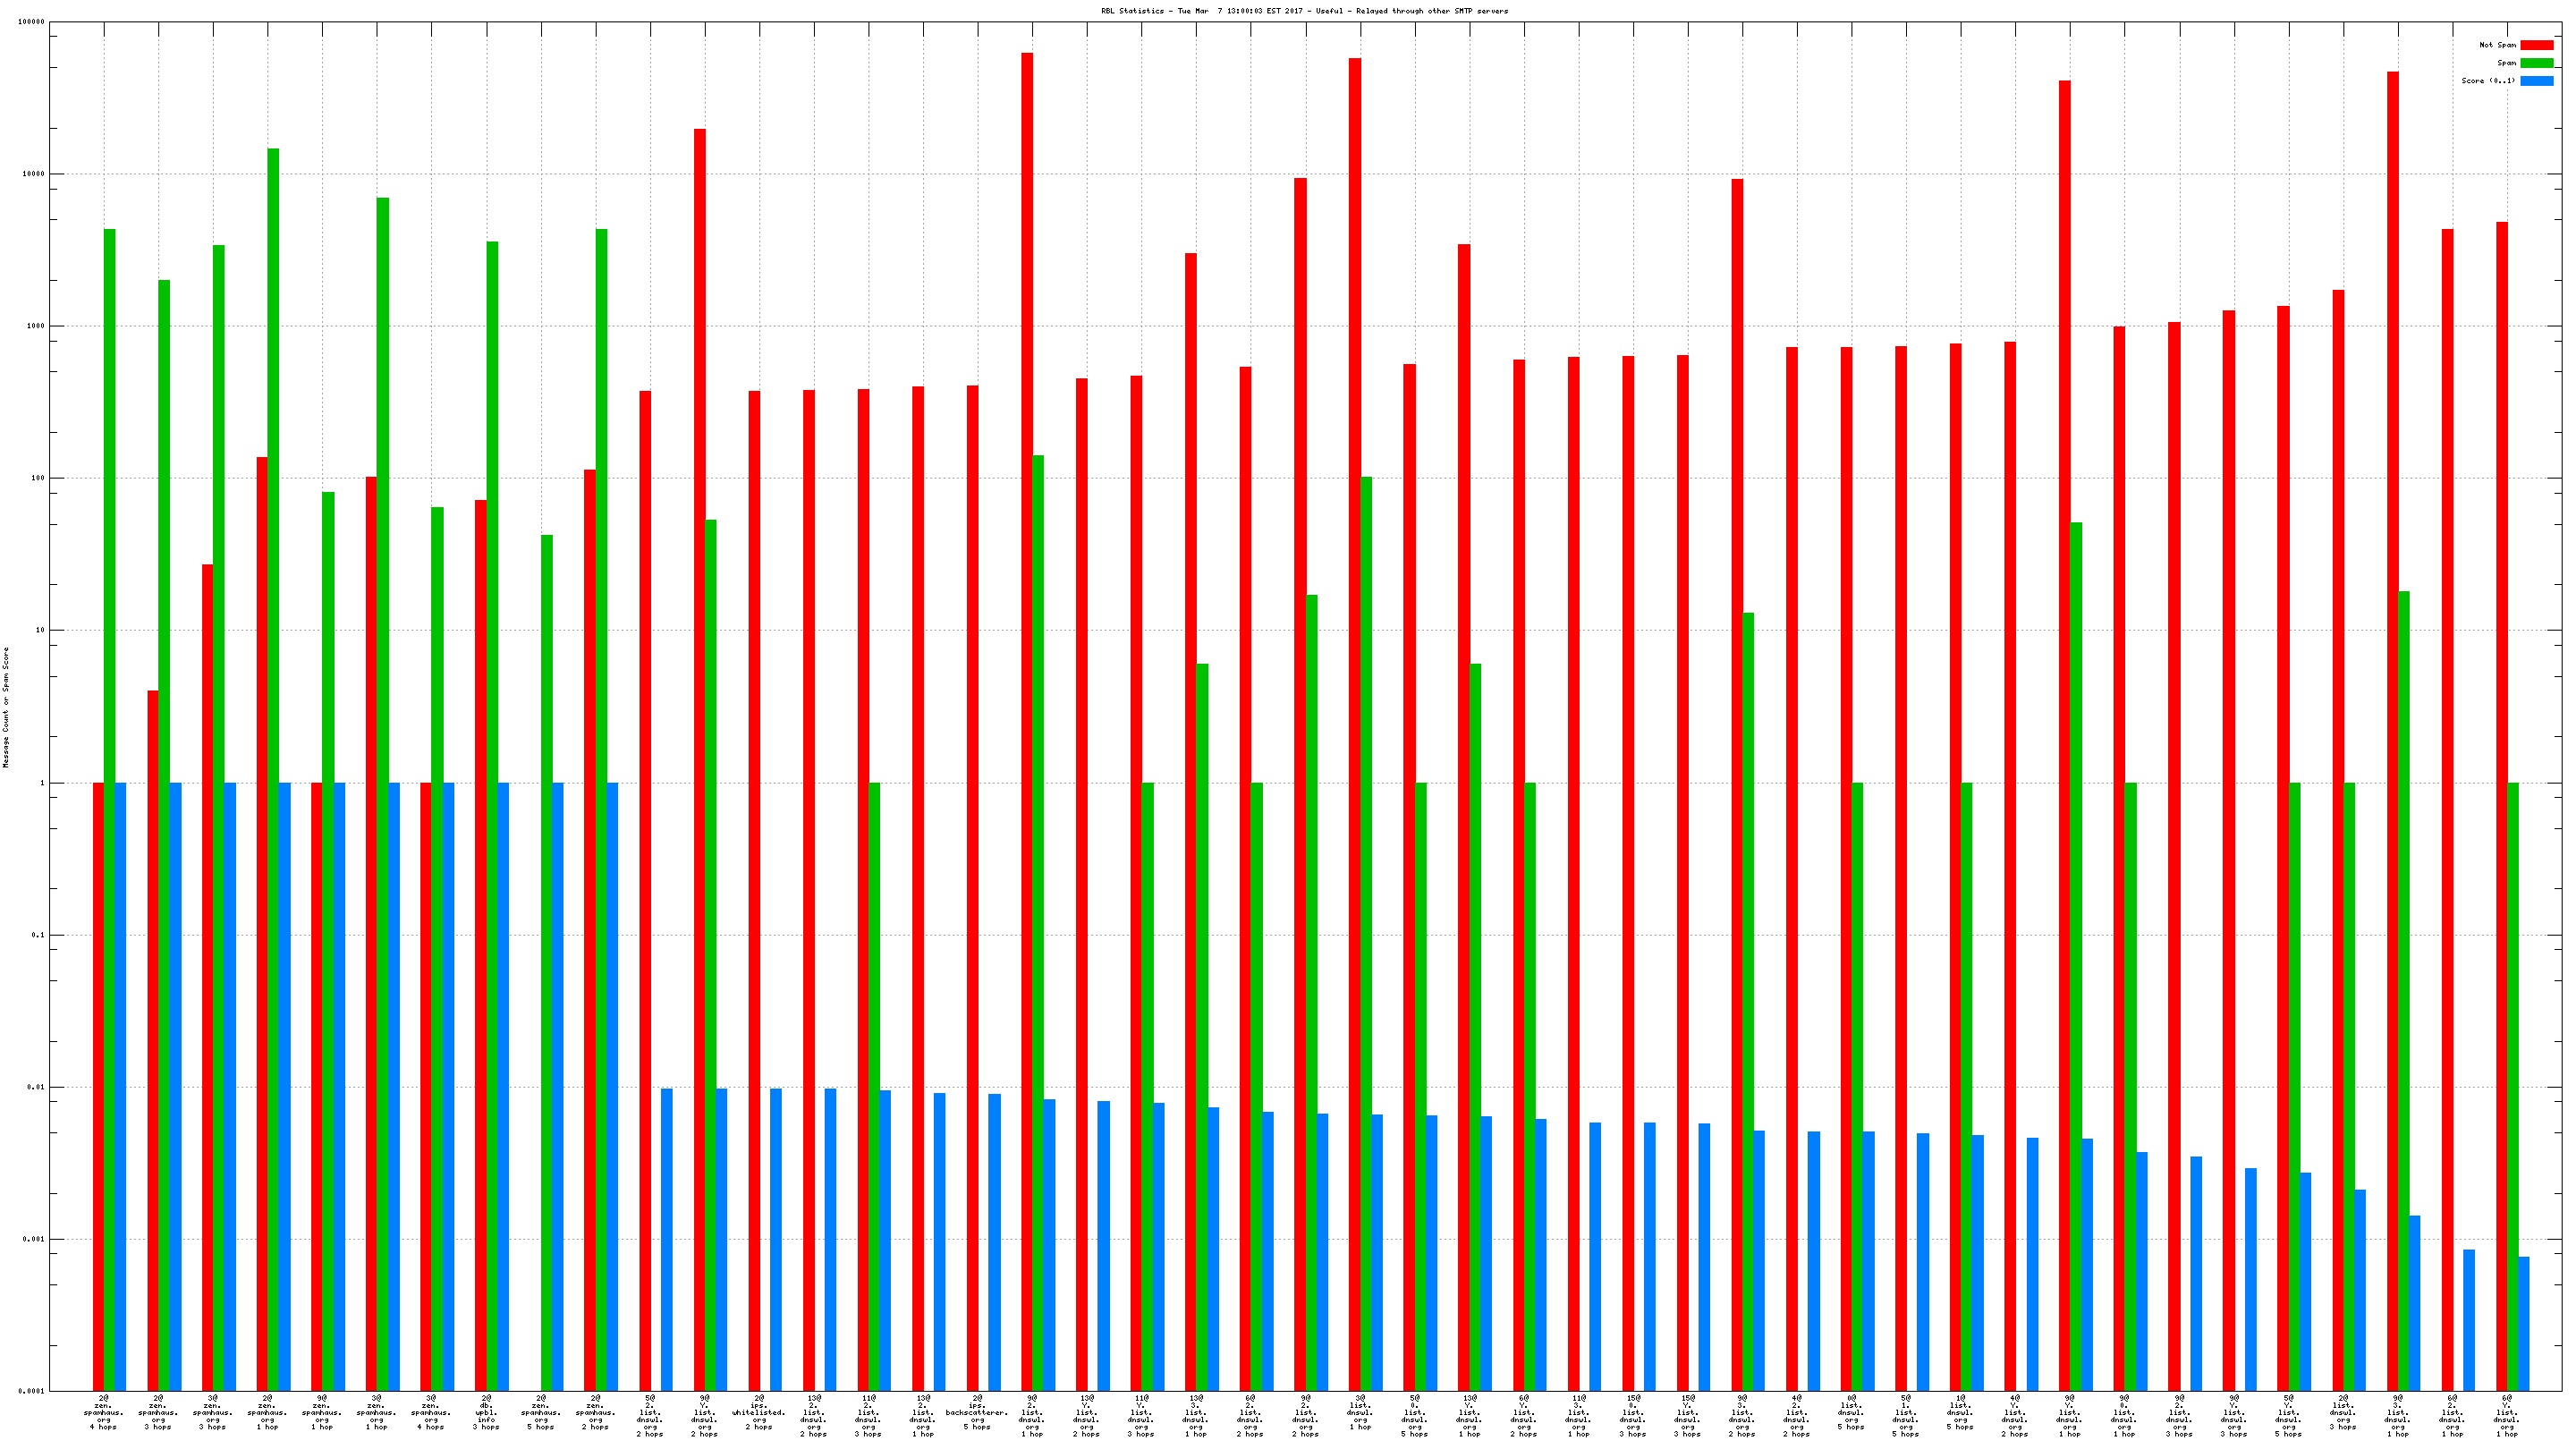Select the db.wpbl.info 3 hops label
The height and width of the screenshot is (1449, 2576).
(x=486, y=1412)
